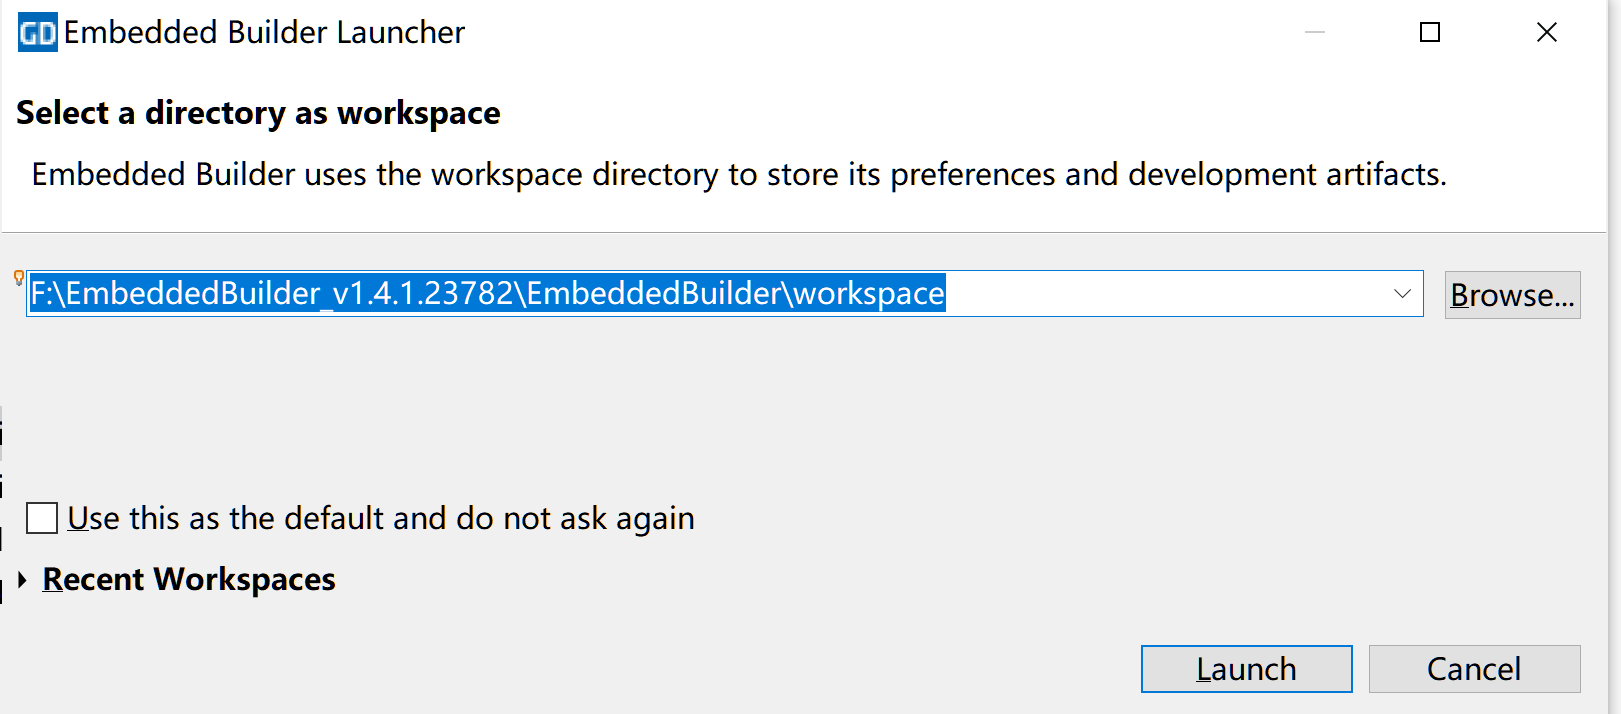Click the GD Embedded Builder app icon
This screenshot has height=714, width=1621.
[37, 33]
